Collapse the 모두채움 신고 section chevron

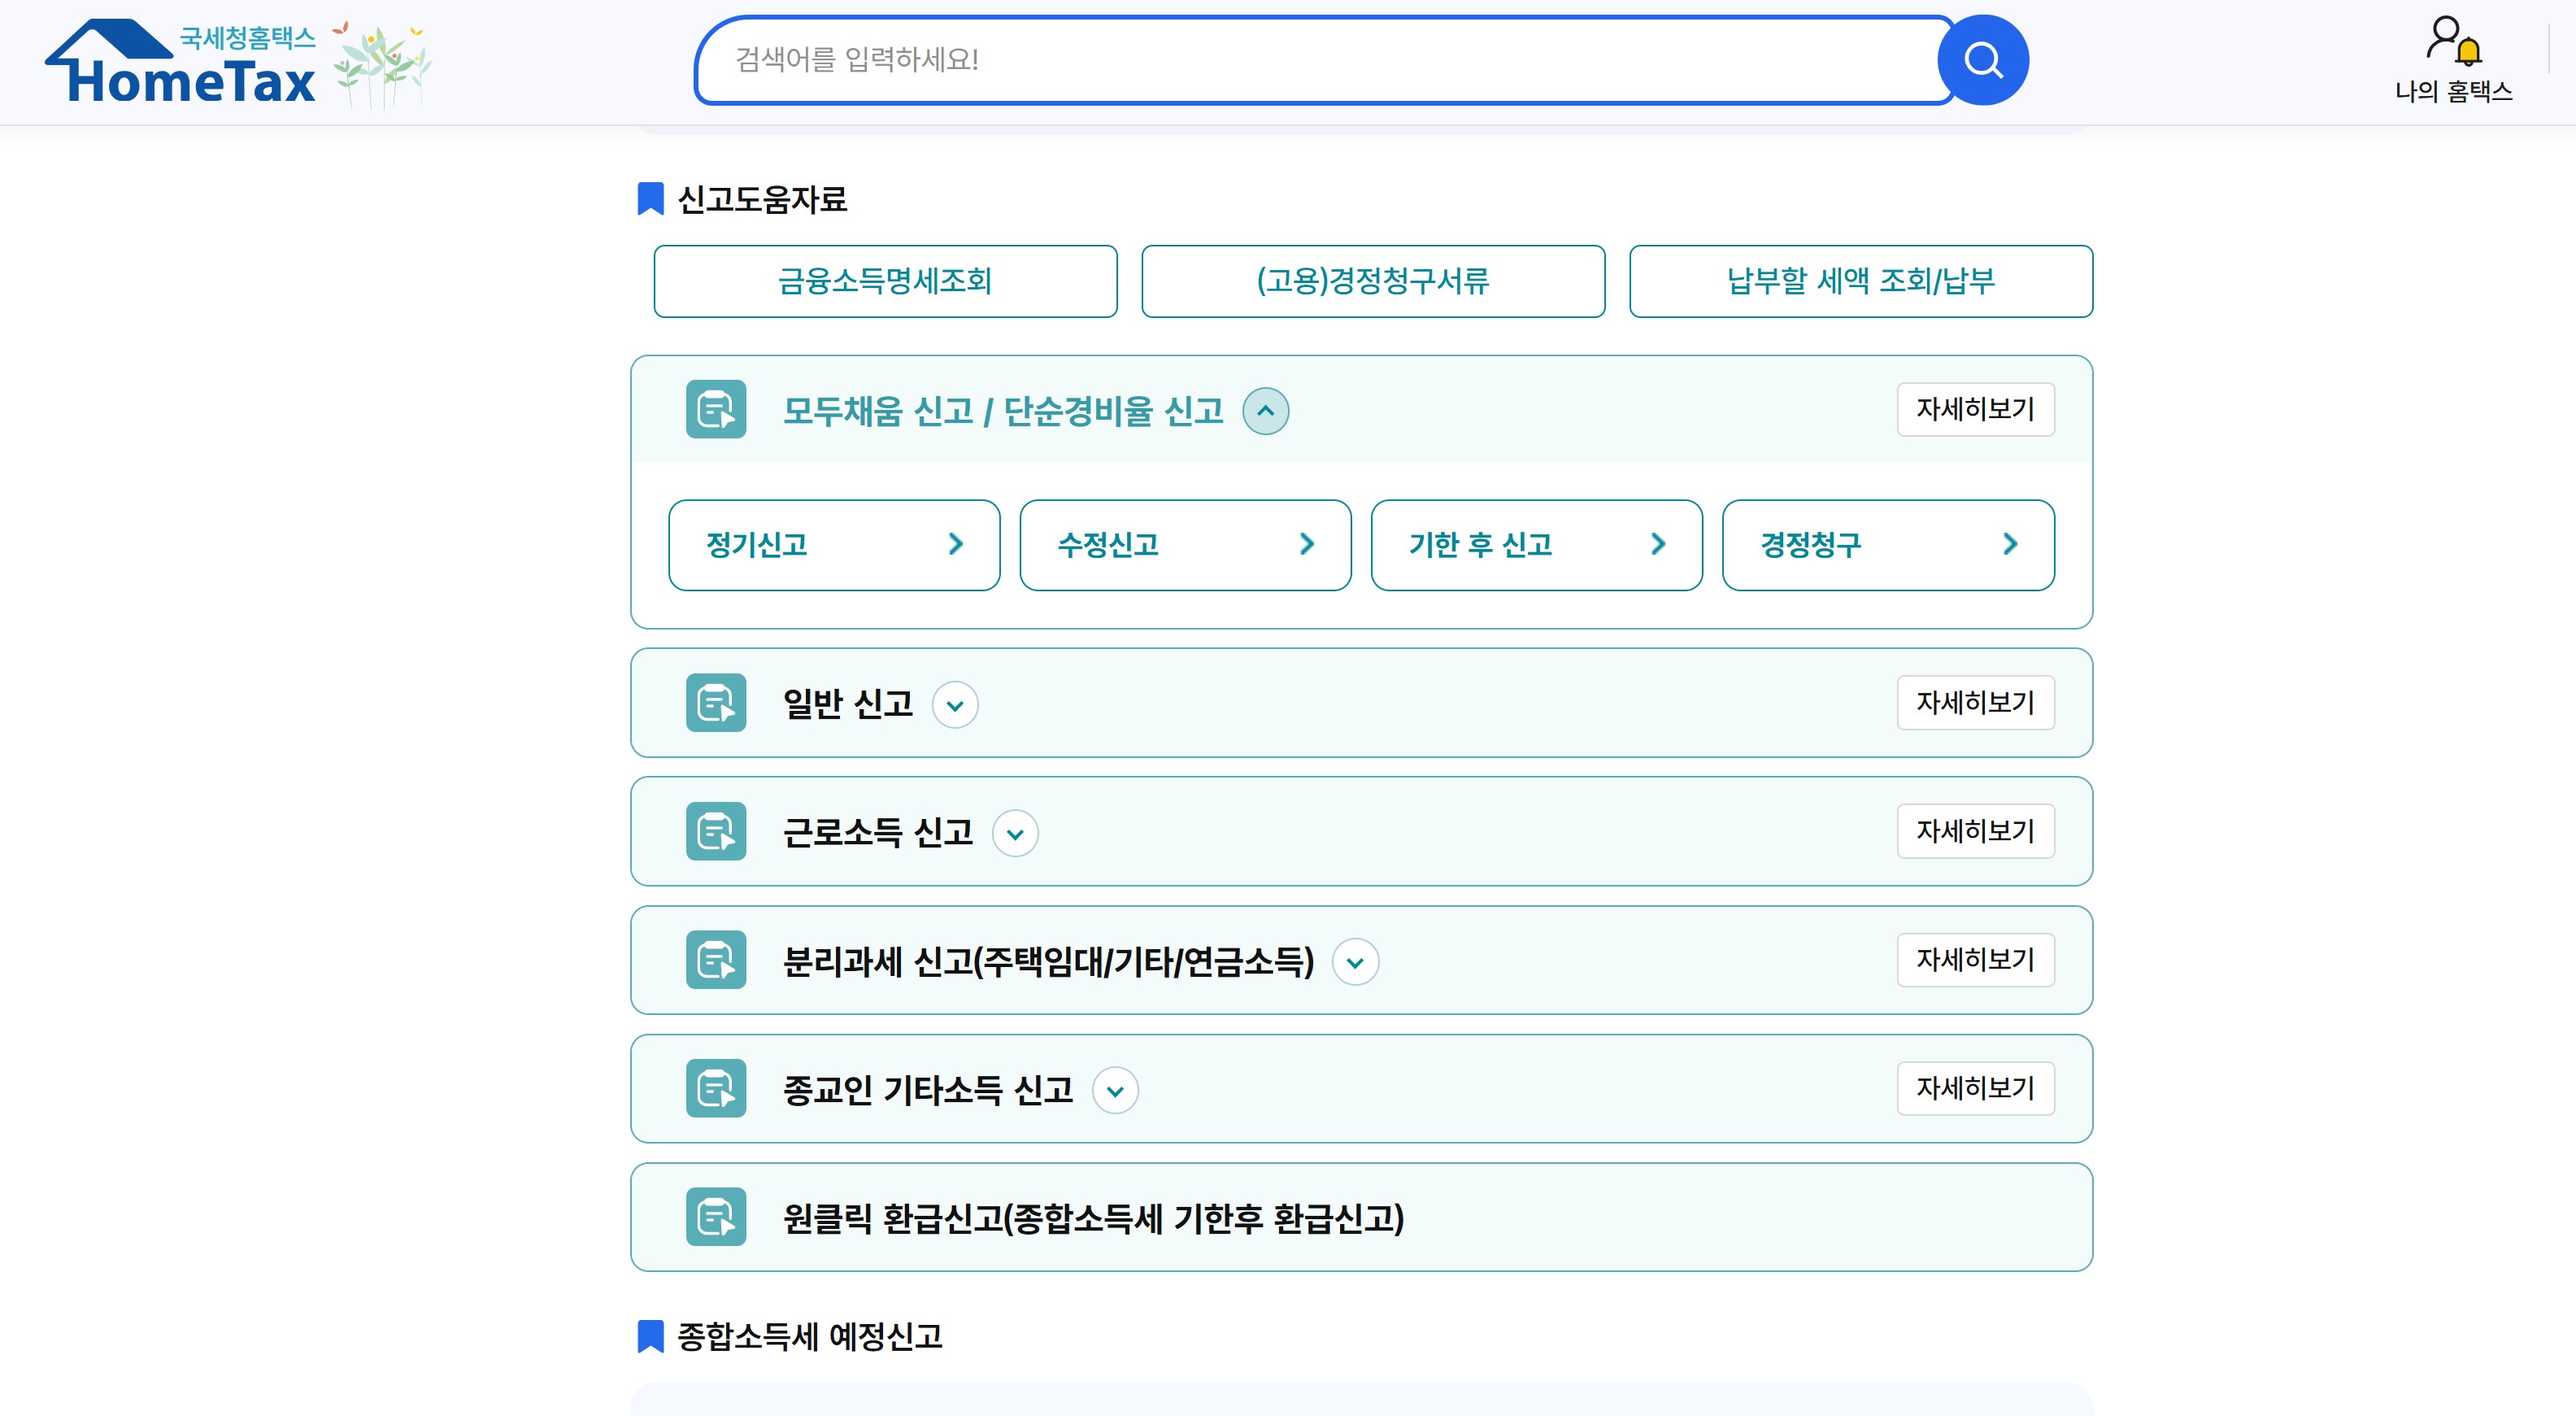(1265, 411)
